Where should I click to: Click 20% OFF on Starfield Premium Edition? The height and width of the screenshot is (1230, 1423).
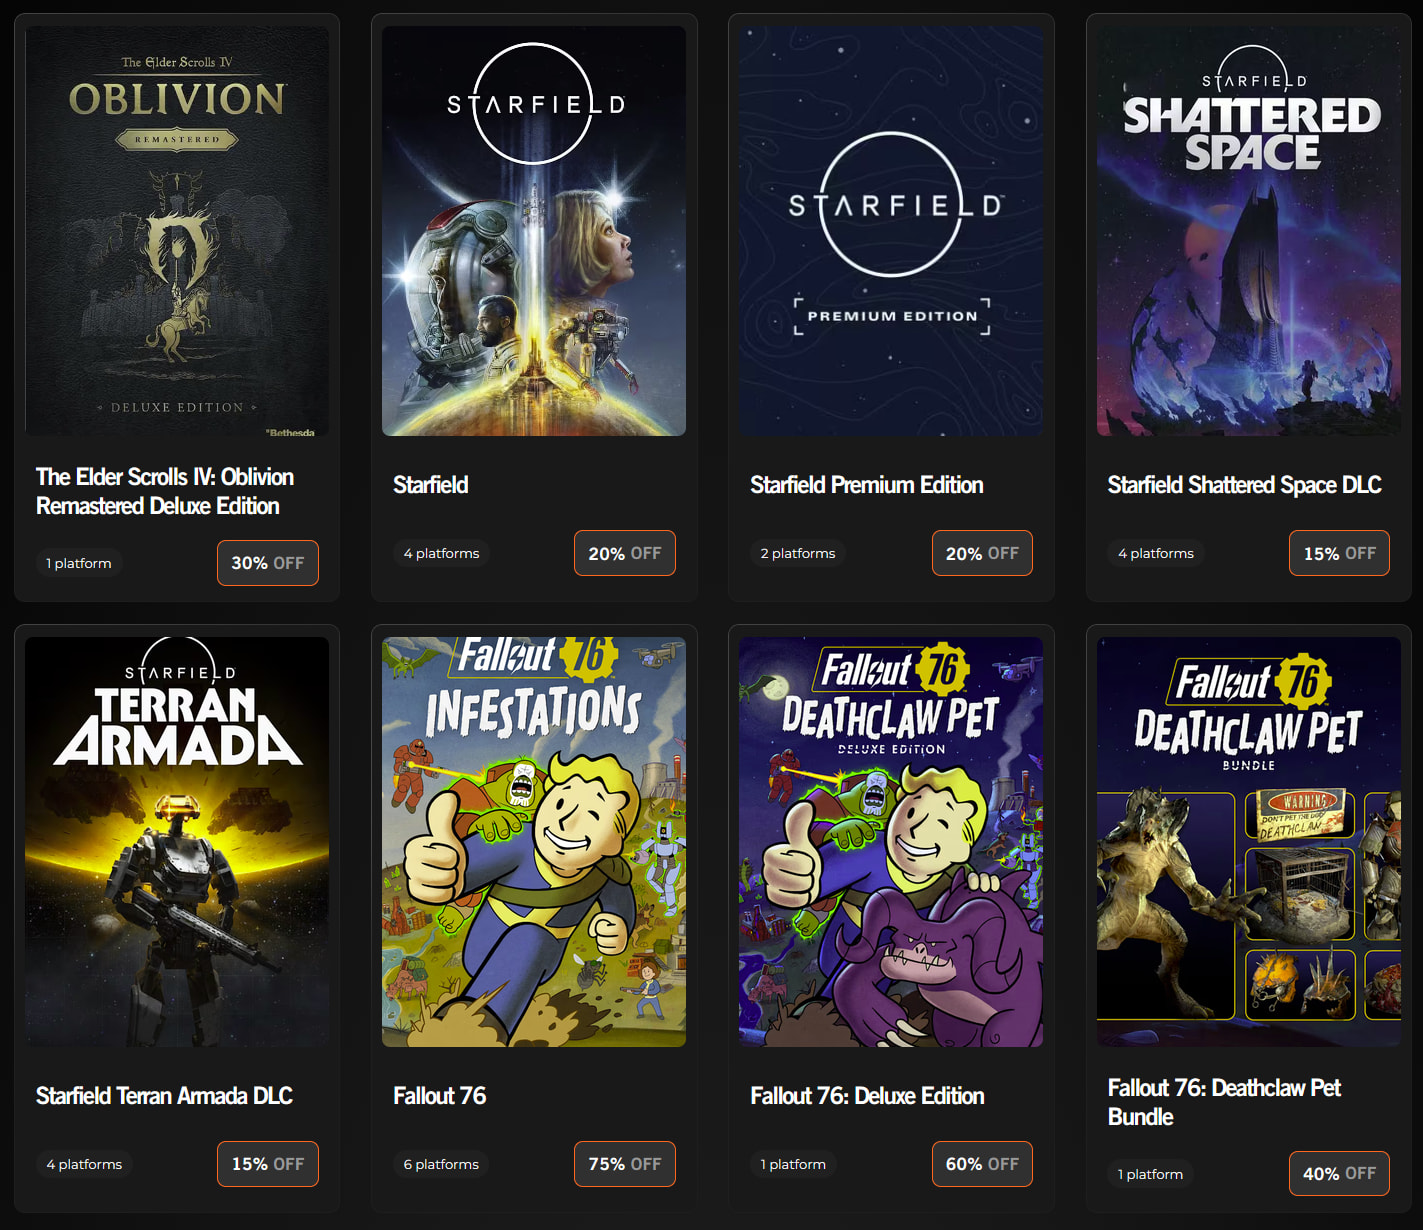coord(982,553)
